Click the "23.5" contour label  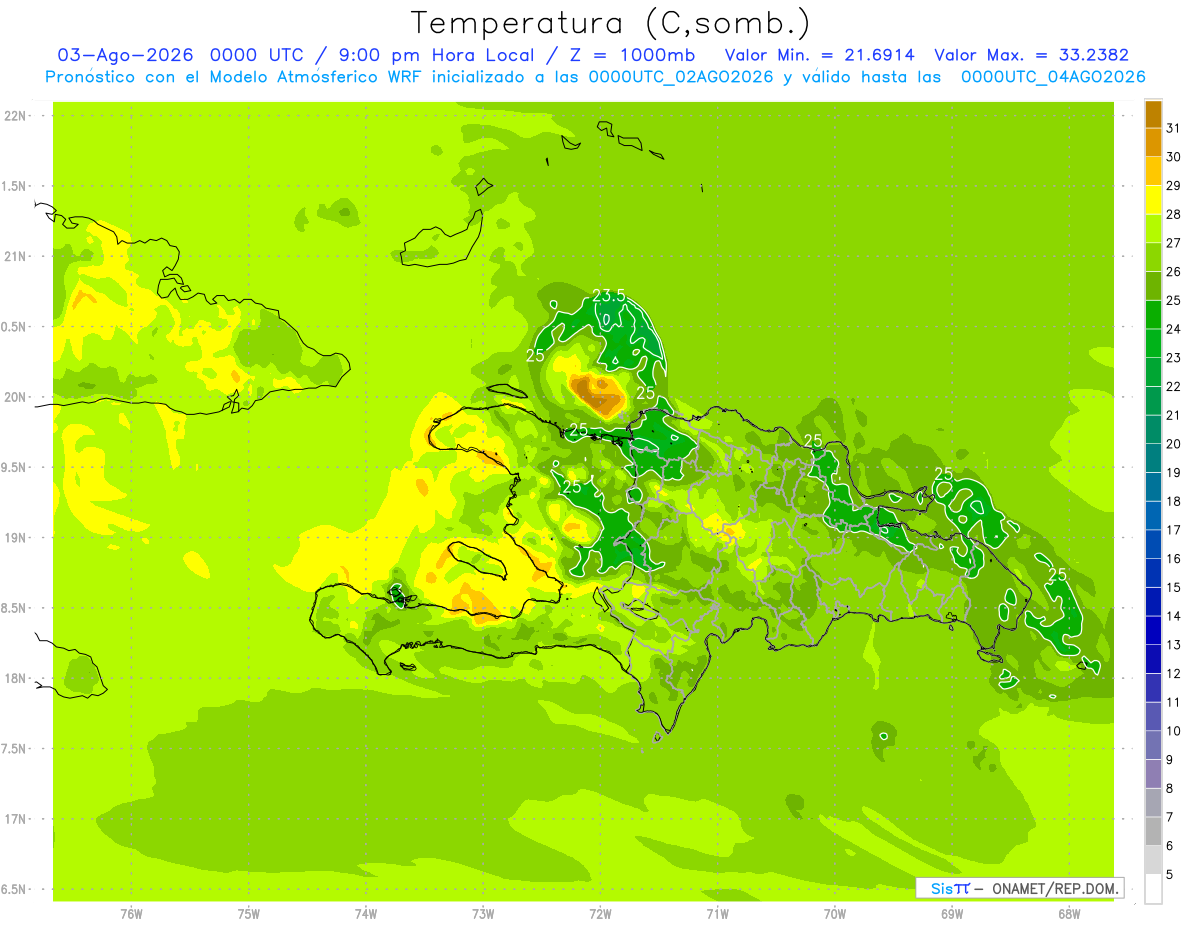(609, 295)
